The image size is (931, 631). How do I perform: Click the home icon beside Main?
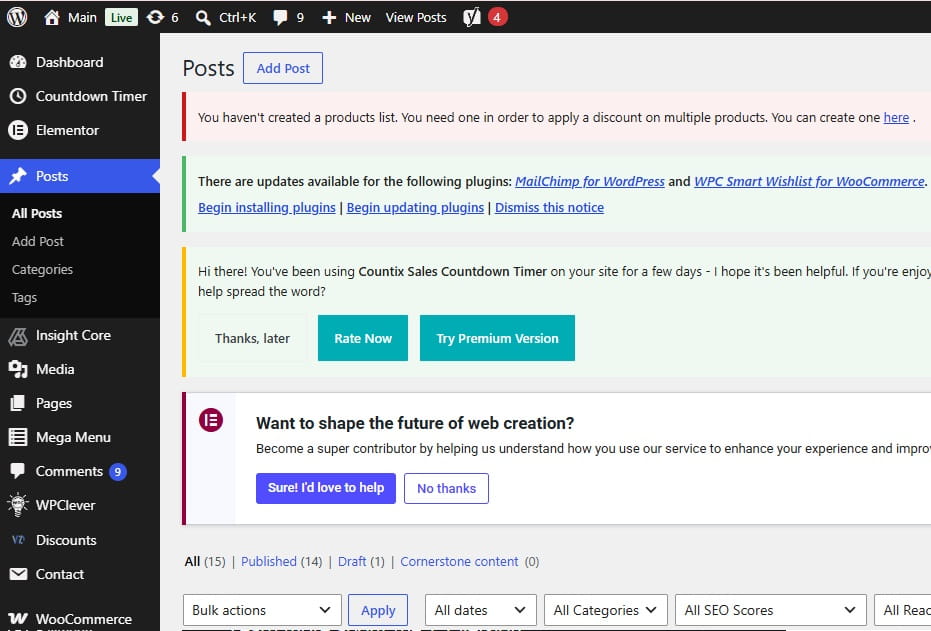click(x=52, y=17)
